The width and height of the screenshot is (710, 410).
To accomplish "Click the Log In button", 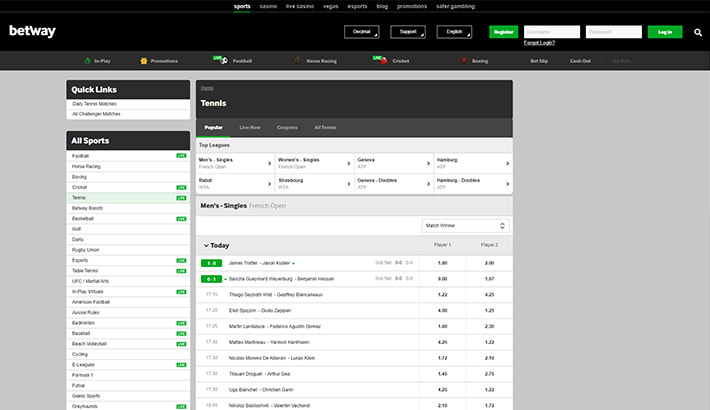I will coord(665,32).
